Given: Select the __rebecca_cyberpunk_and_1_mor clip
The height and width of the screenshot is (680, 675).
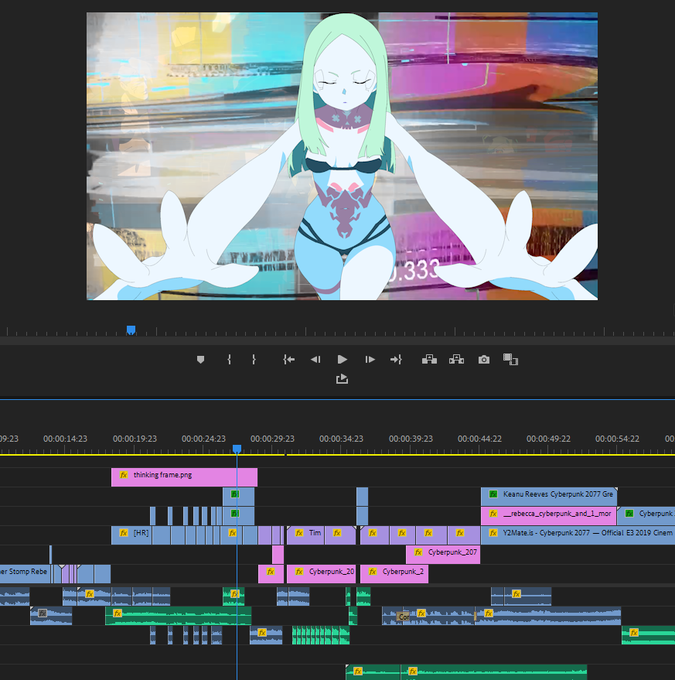Looking at the screenshot, I should (x=549, y=516).
